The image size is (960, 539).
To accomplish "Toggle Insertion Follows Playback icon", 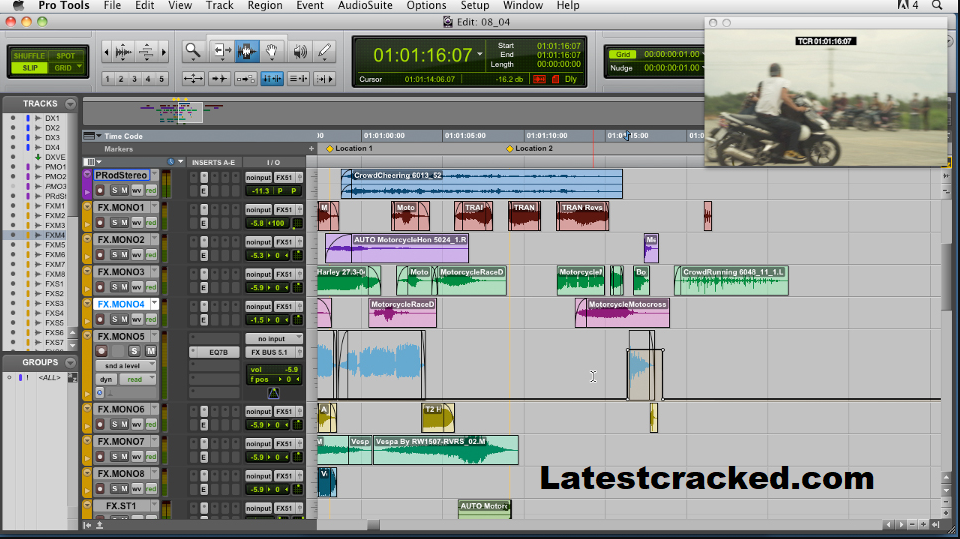I will point(324,78).
